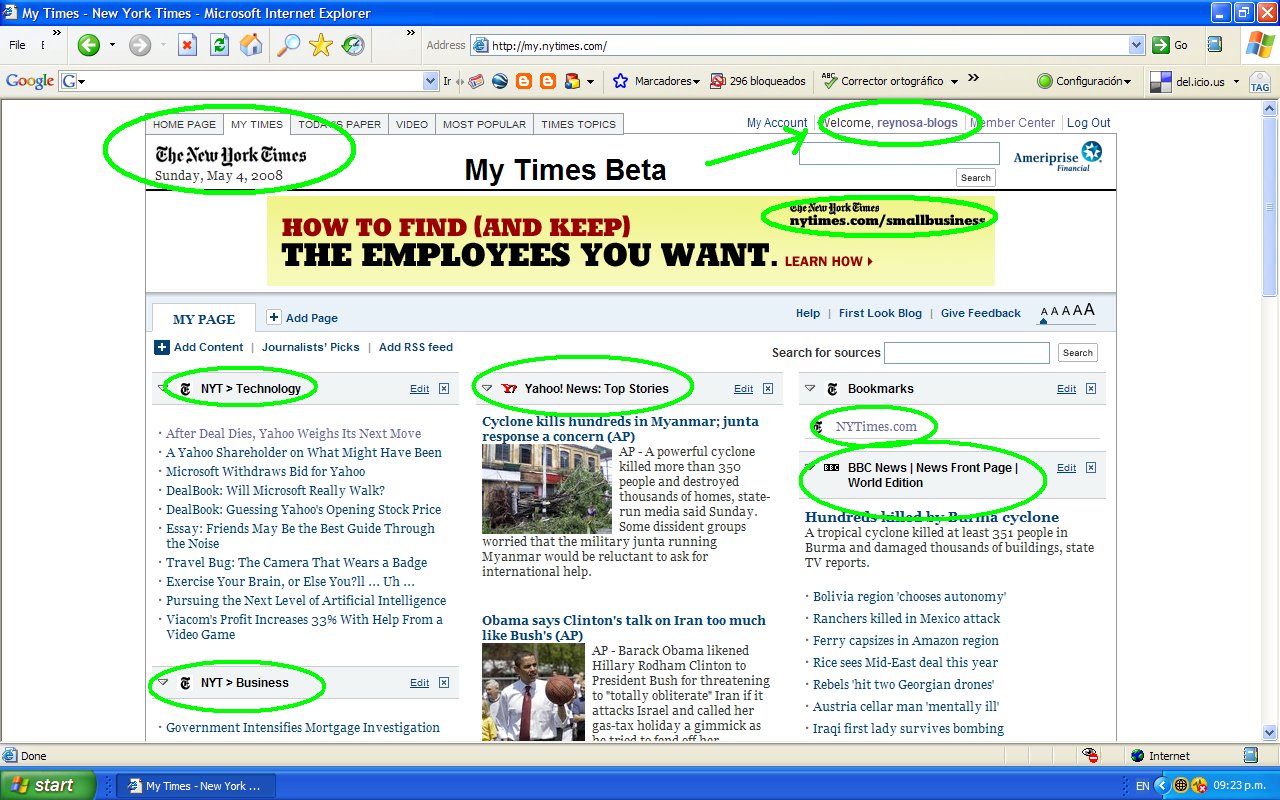Viewport: 1280px width, 800px height.
Task: Open the My Account link
Action: [x=777, y=123]
